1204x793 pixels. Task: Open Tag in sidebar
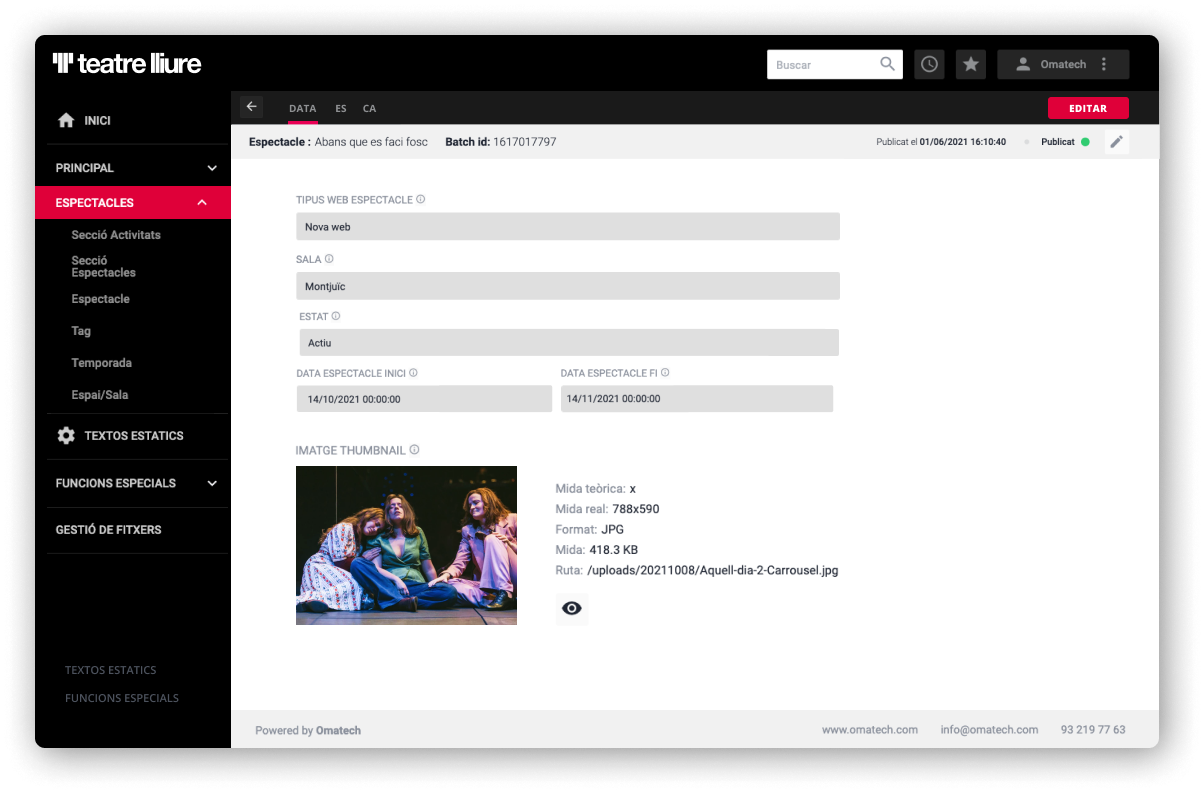pyautogui.click(x=81, y=331)
